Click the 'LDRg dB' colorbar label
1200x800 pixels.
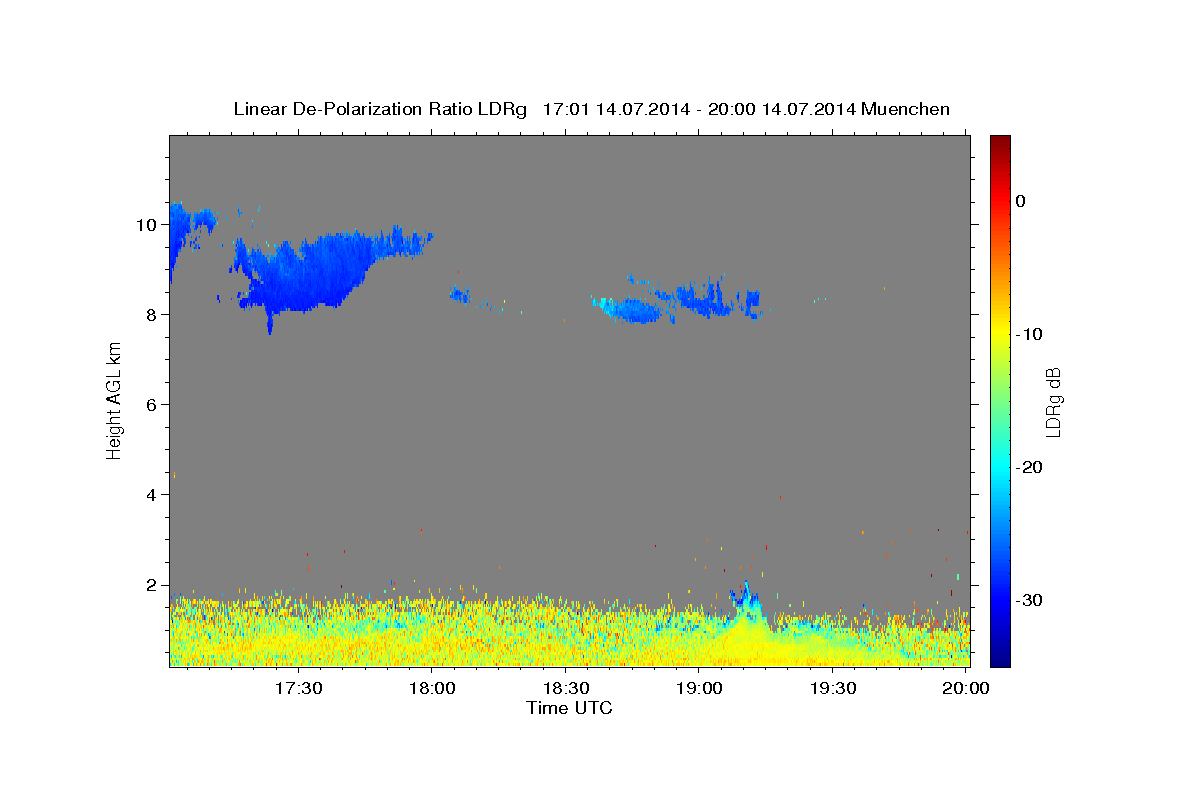click(x=1053, y=402)
